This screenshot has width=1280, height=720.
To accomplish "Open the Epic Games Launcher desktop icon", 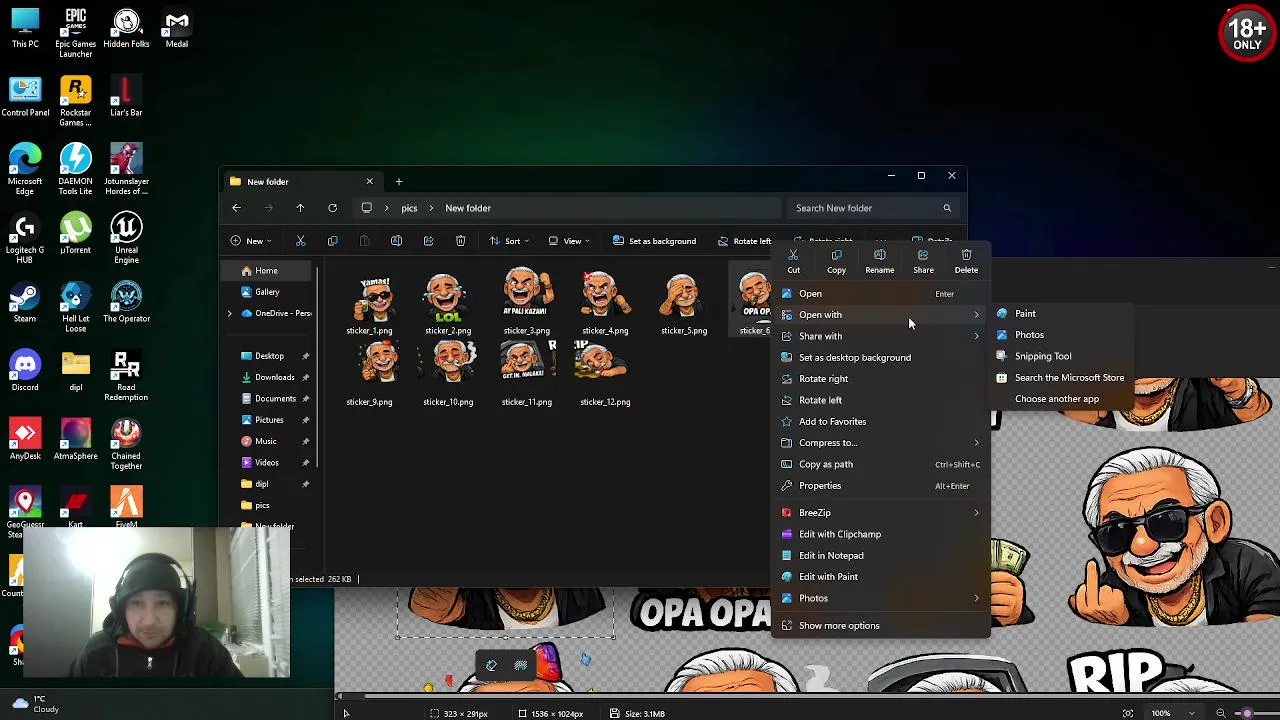I will (75, 33).
